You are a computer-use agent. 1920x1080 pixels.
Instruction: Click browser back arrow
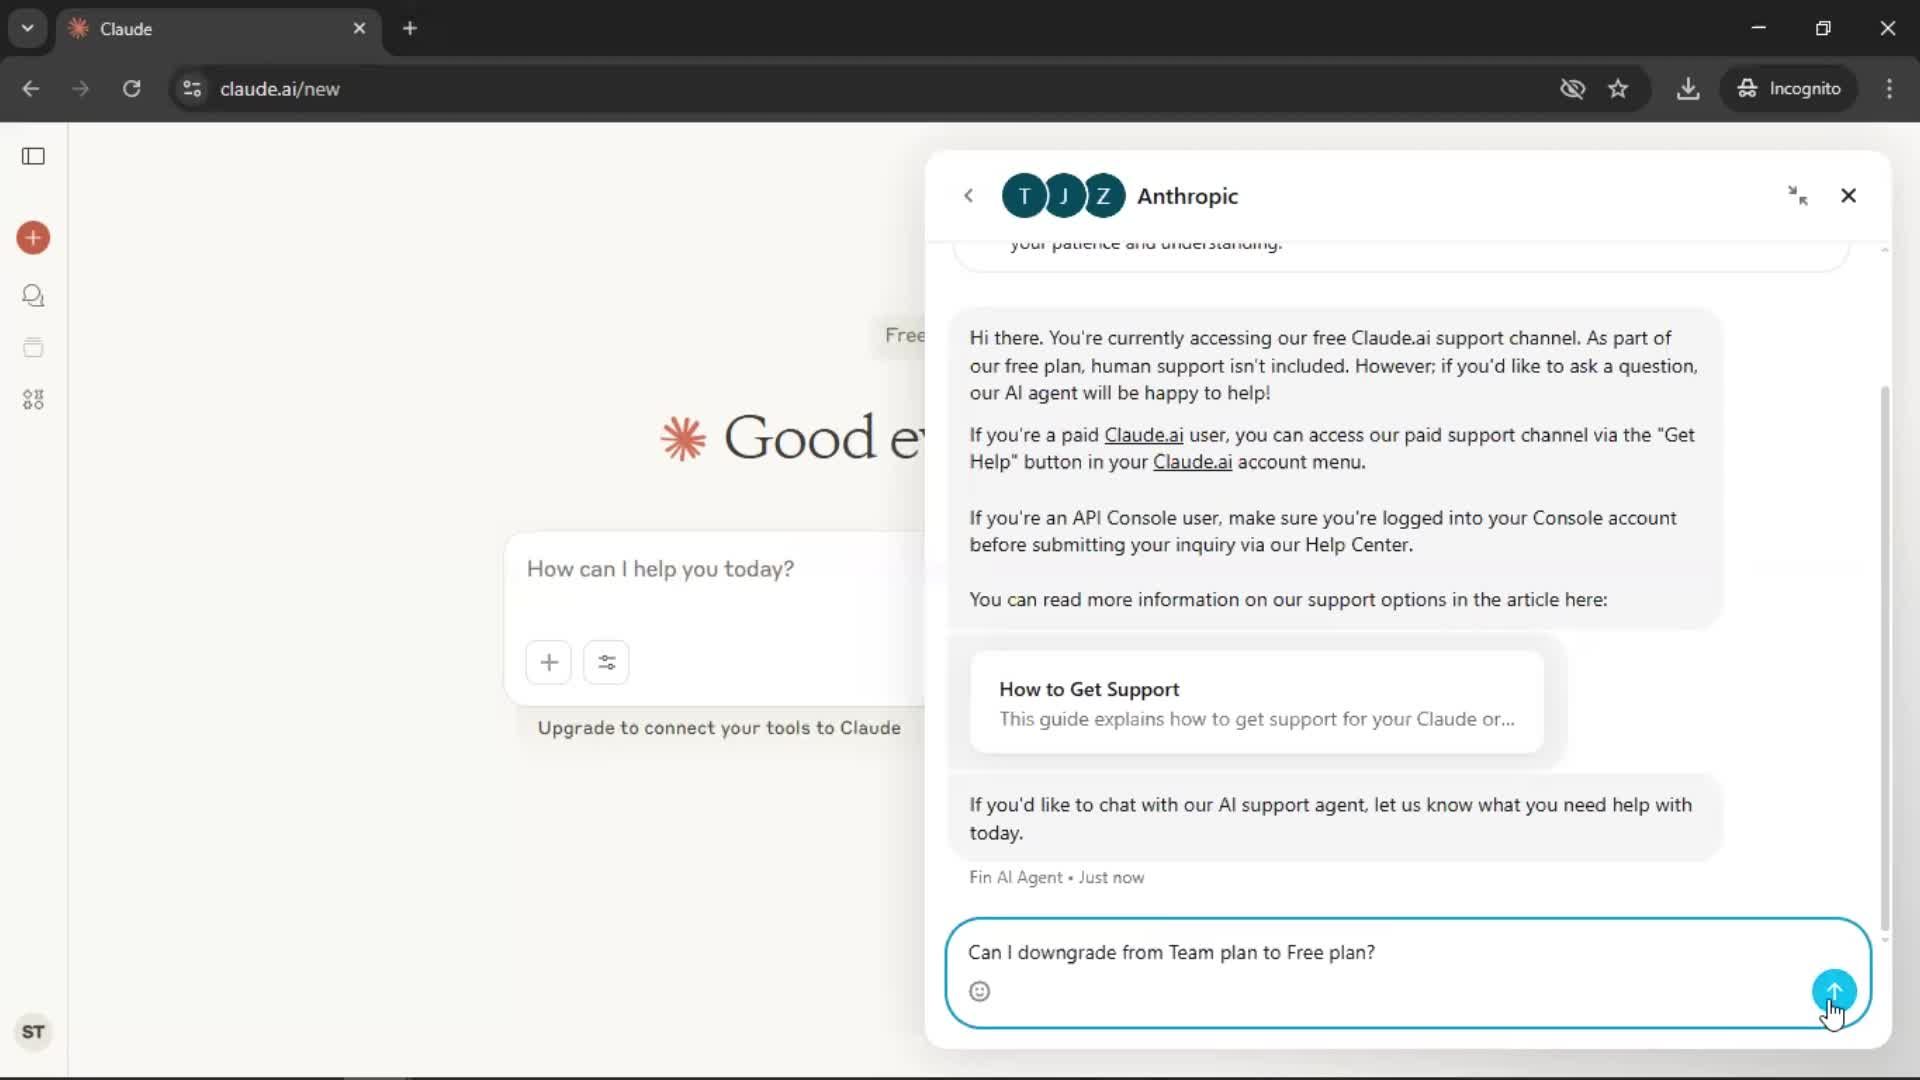(x=31, y=89)
